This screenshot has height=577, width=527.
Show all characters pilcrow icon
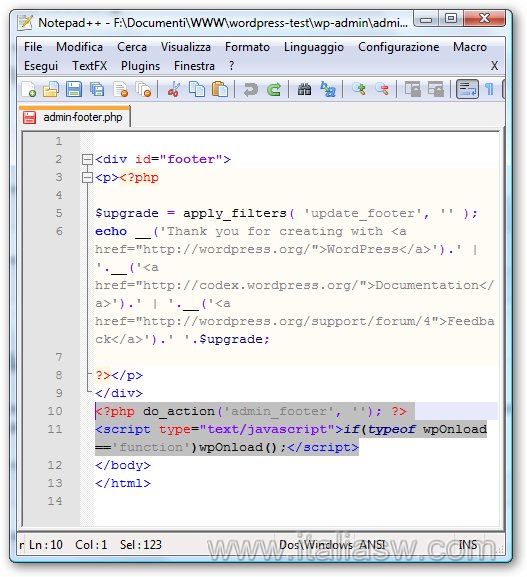tap(489, 89)
